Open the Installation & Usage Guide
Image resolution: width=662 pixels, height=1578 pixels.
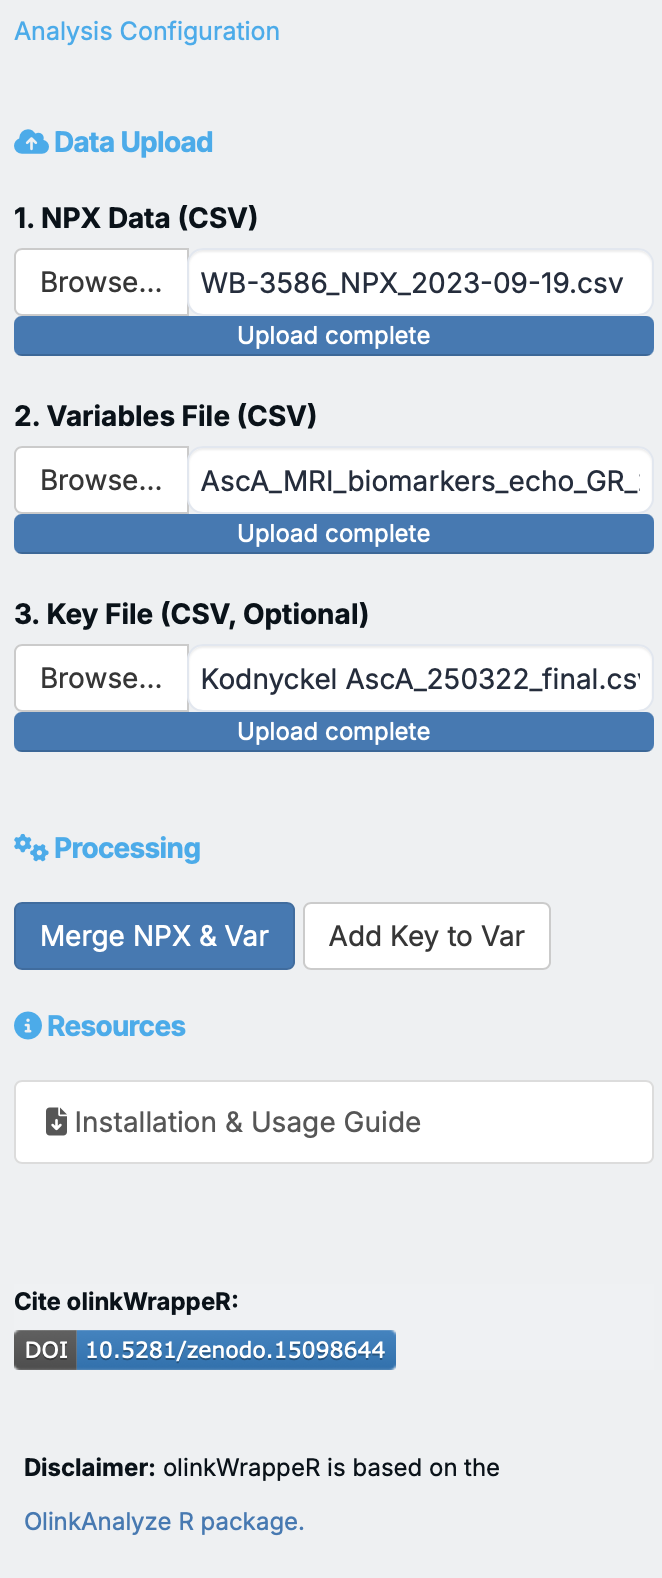click(x=334, y=1122)
